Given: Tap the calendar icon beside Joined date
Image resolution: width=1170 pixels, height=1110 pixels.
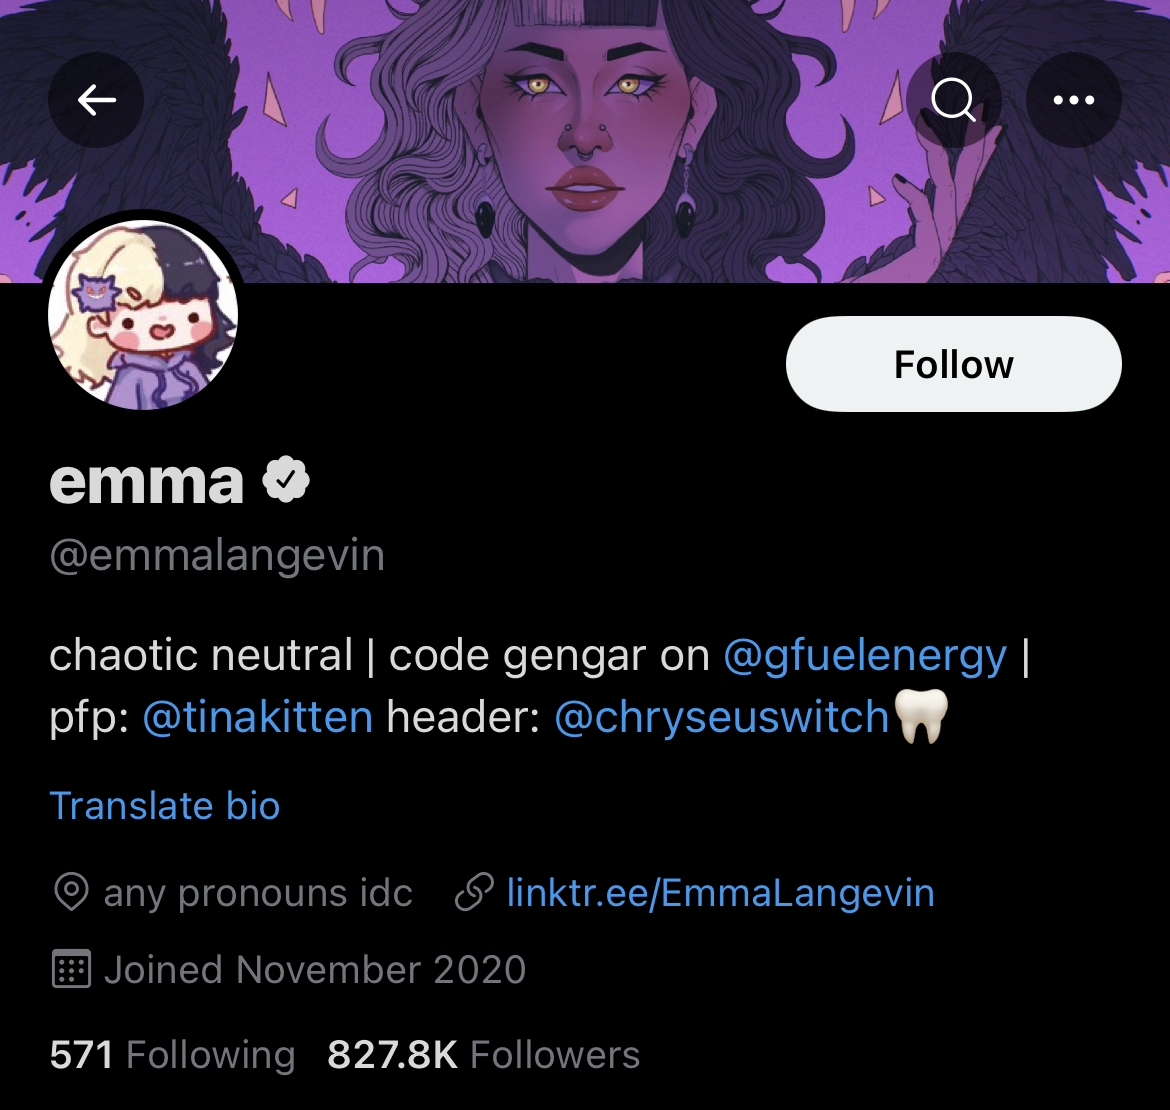Looking at the screenshot, I should pos(72,968).
